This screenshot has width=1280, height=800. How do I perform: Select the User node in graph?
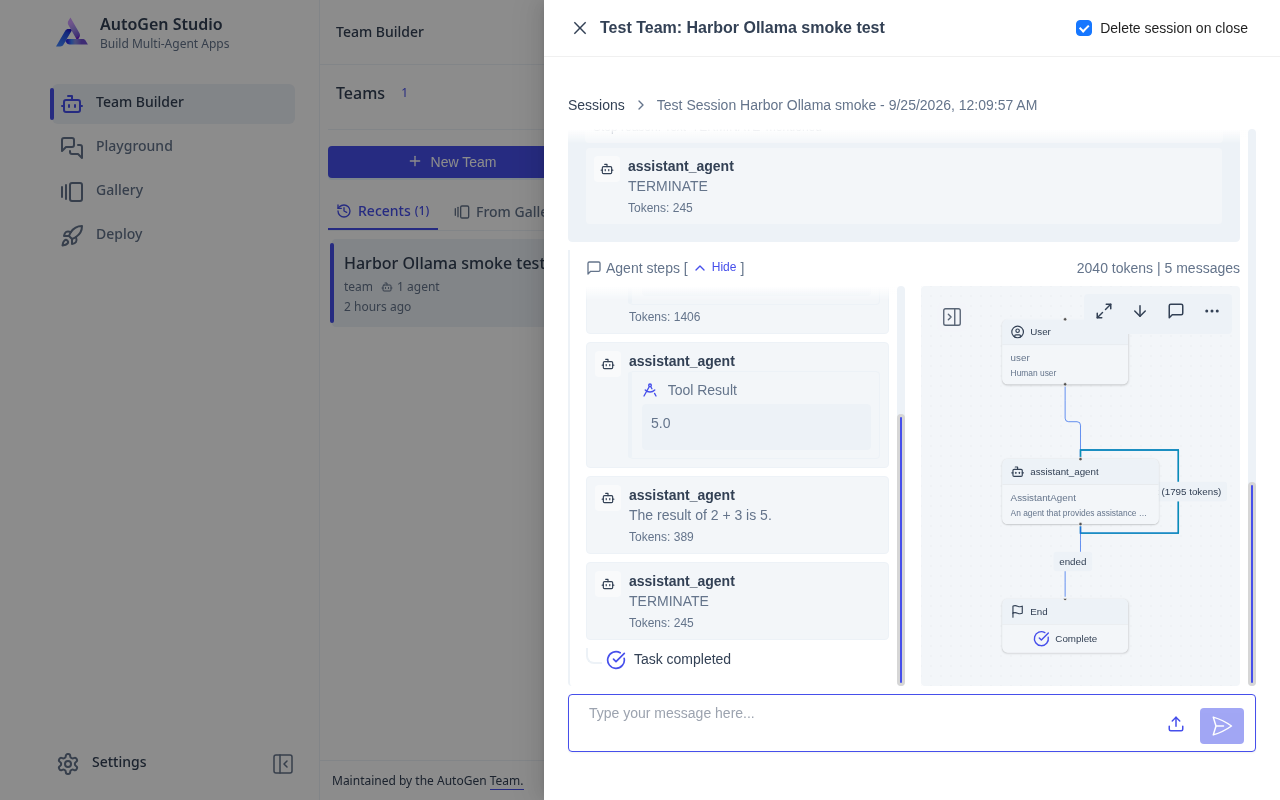pyautogui.click(x=1065, y=352)
